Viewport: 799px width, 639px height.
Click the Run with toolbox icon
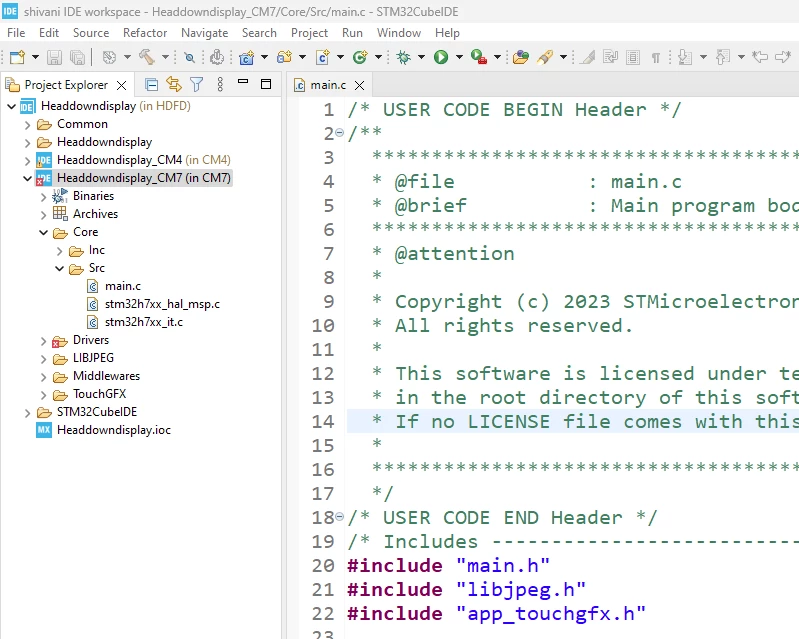479,57
